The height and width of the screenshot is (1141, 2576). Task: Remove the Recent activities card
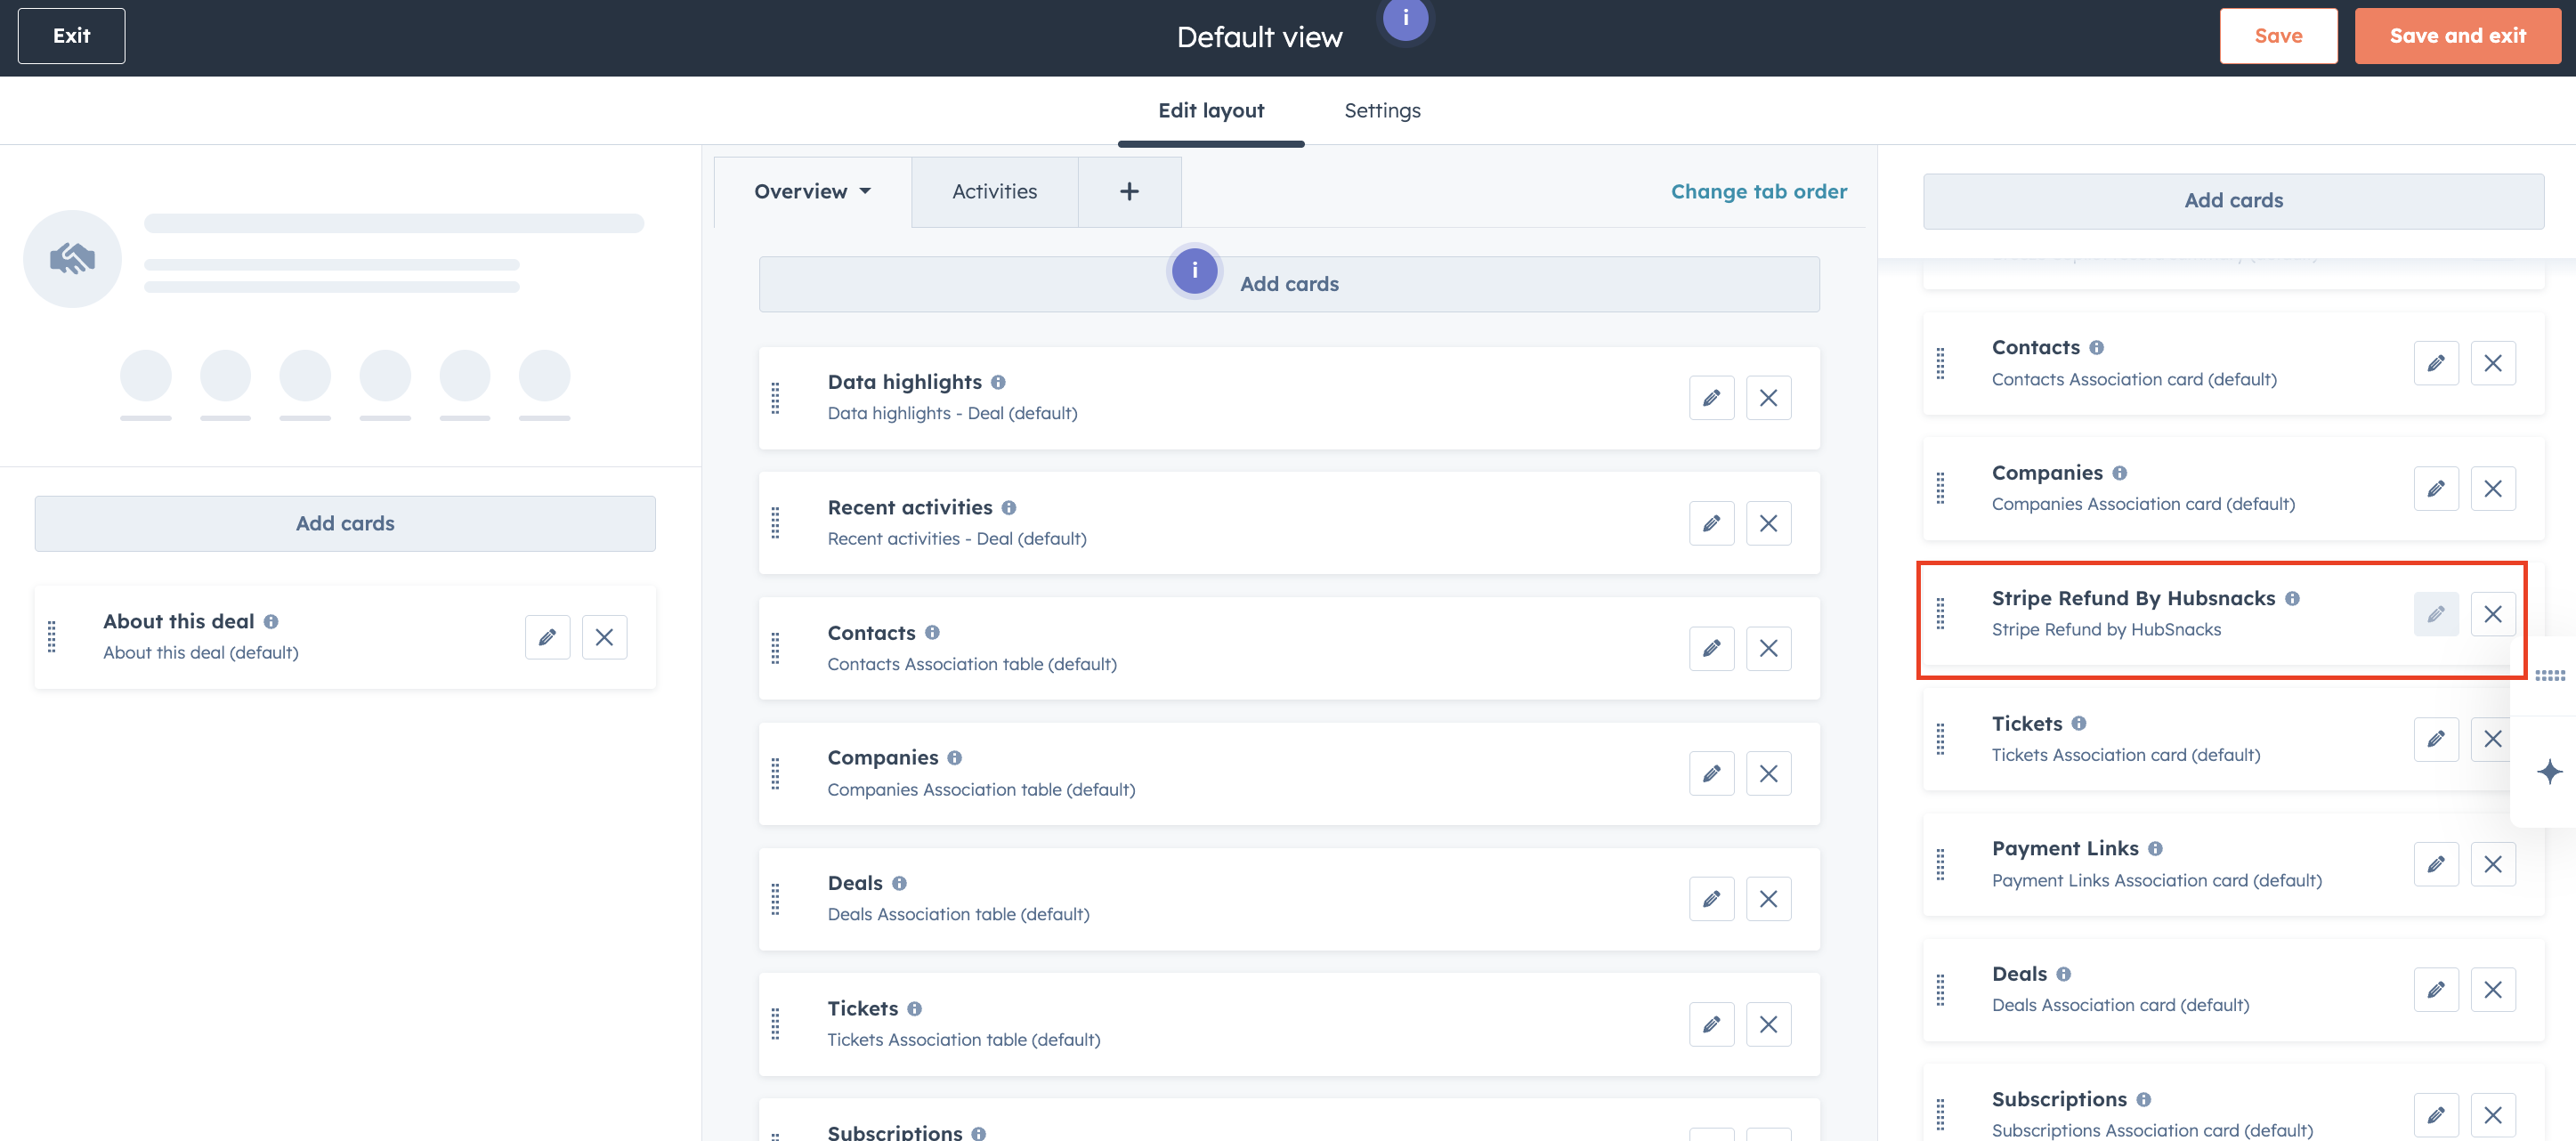(x=1768, y=523)
